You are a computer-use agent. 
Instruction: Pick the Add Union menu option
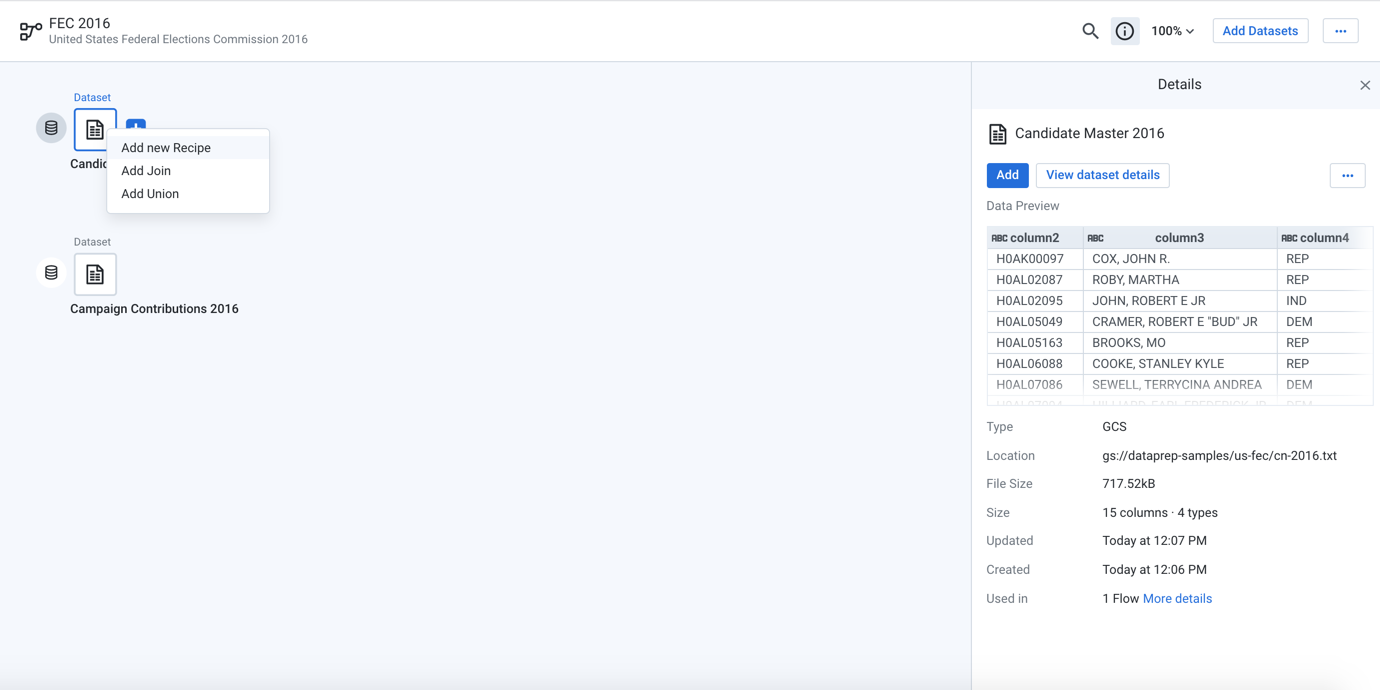click(150, 194)
